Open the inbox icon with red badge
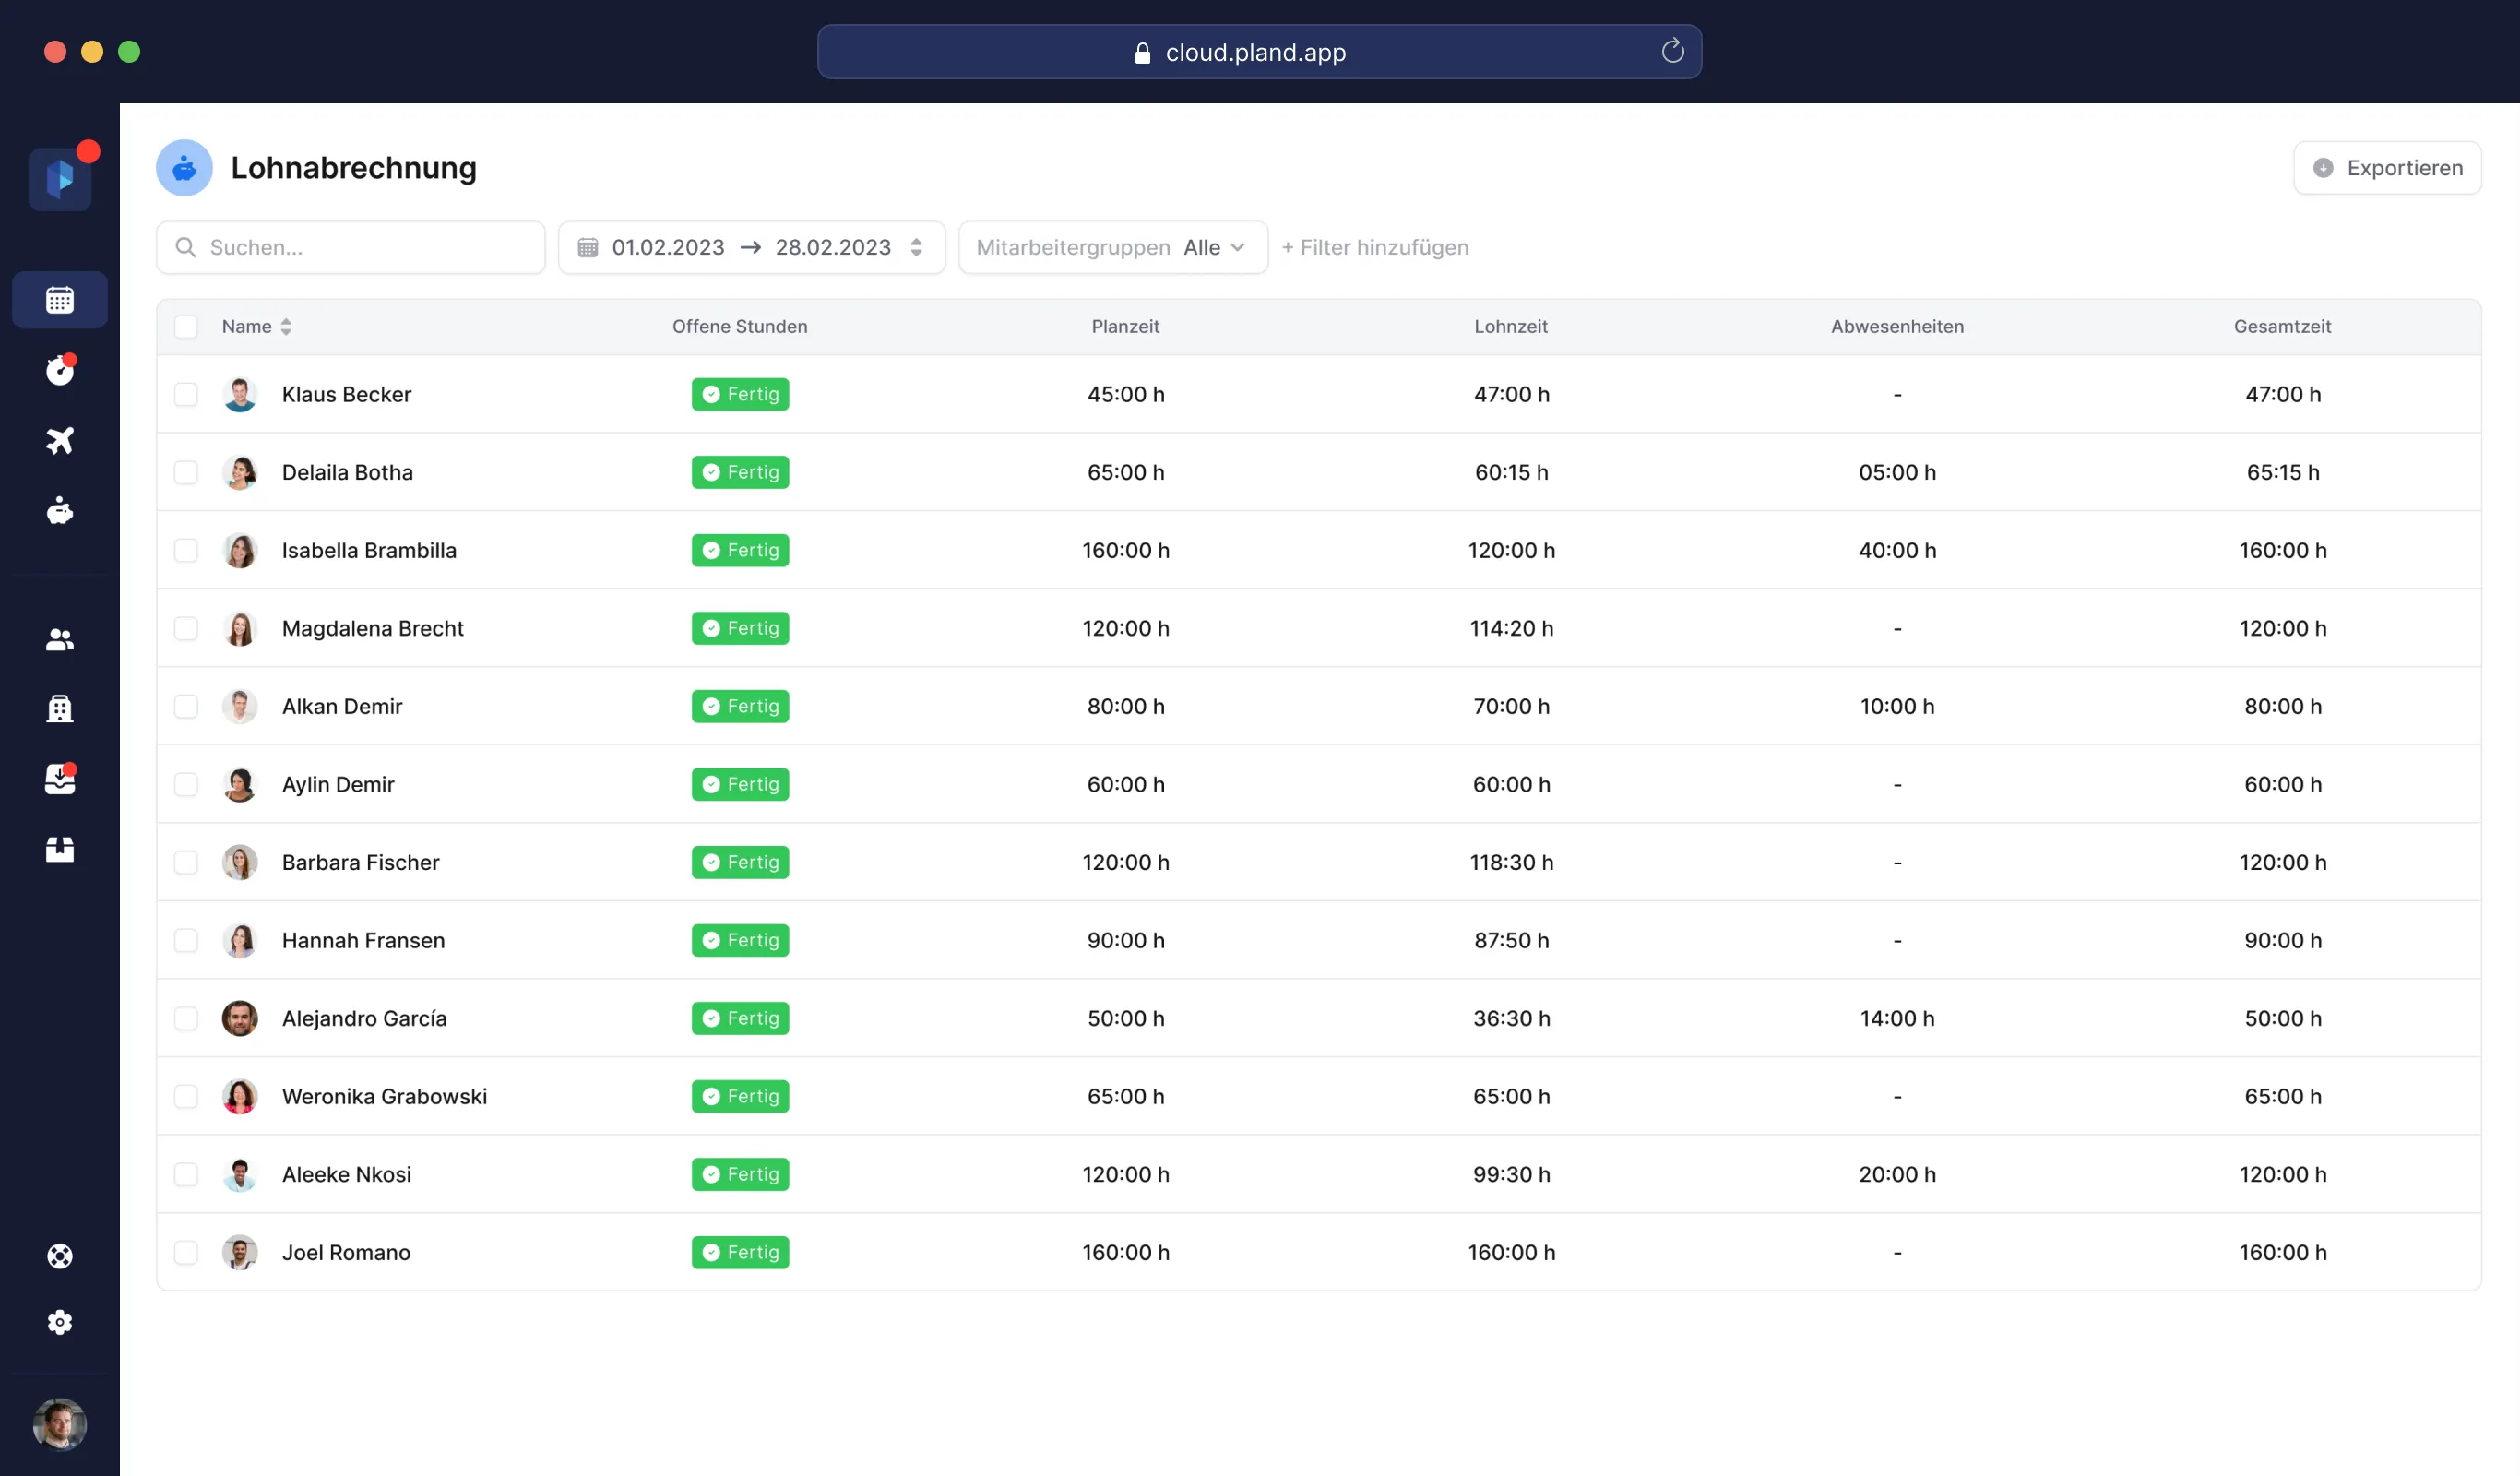 tap(60, 779)
